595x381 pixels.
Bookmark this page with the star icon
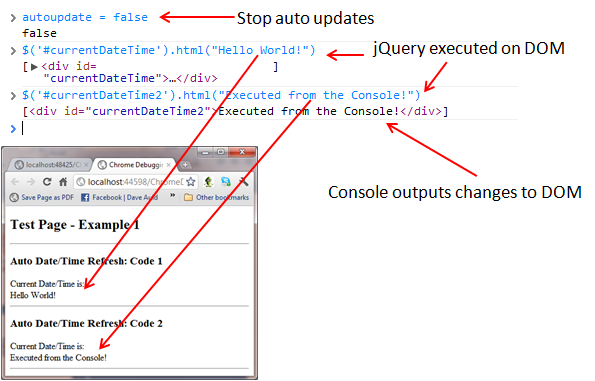click(191, 182)
